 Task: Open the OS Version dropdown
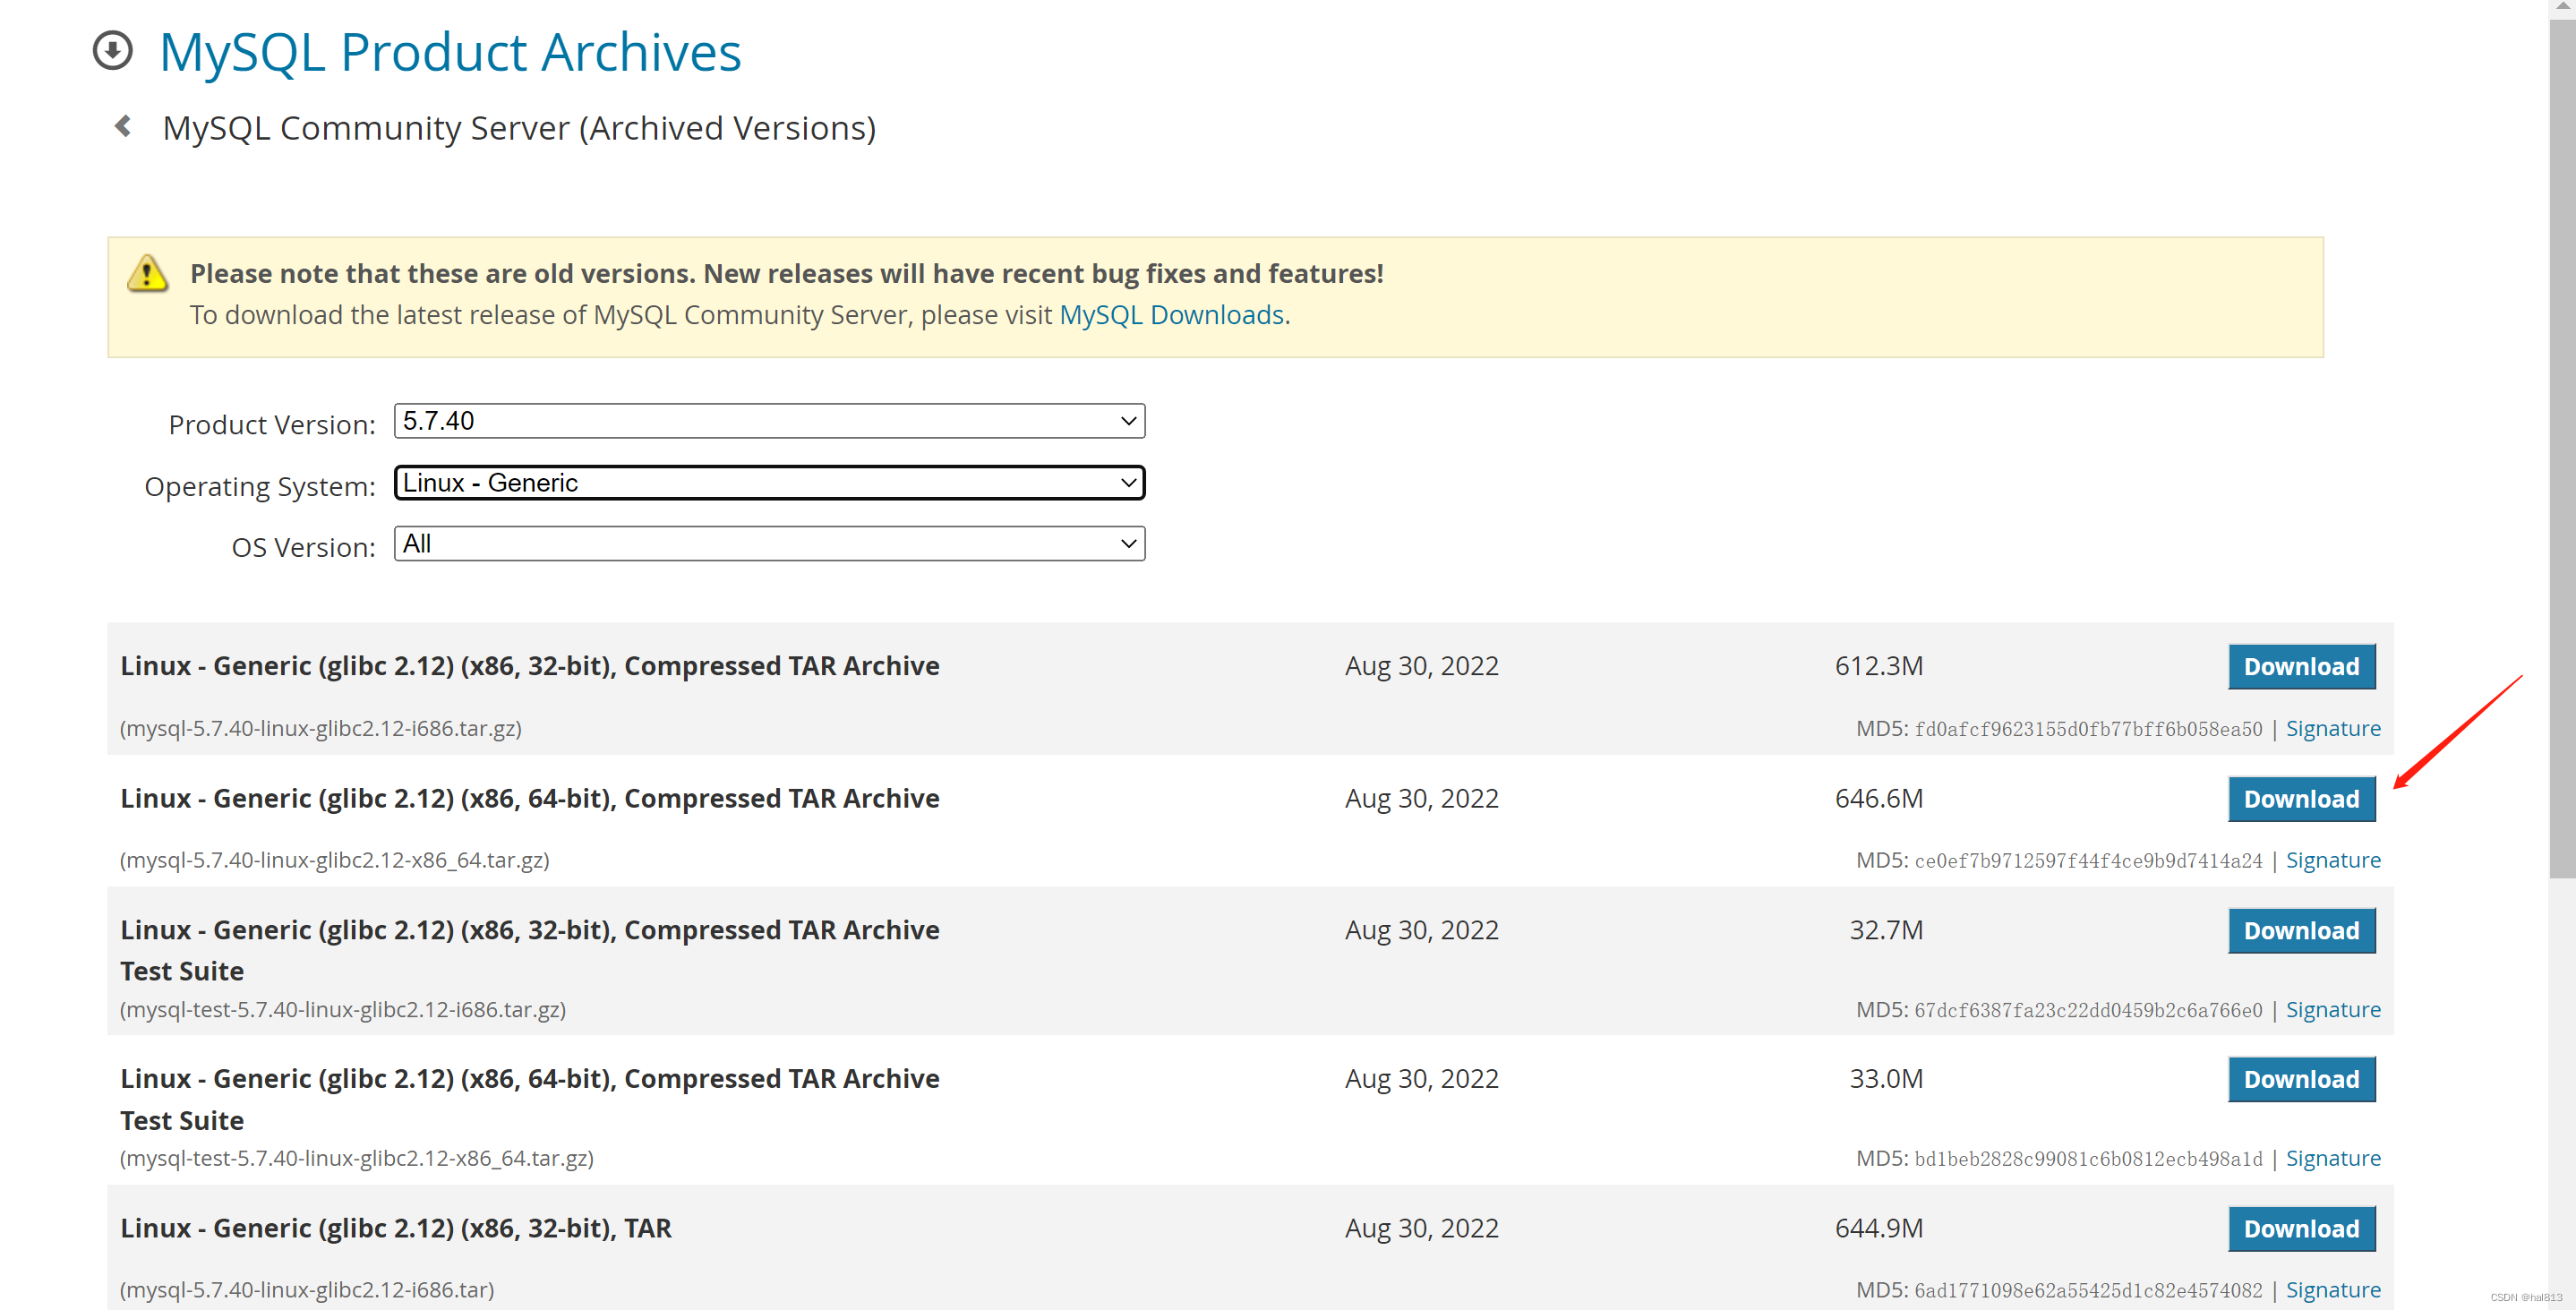768,544
